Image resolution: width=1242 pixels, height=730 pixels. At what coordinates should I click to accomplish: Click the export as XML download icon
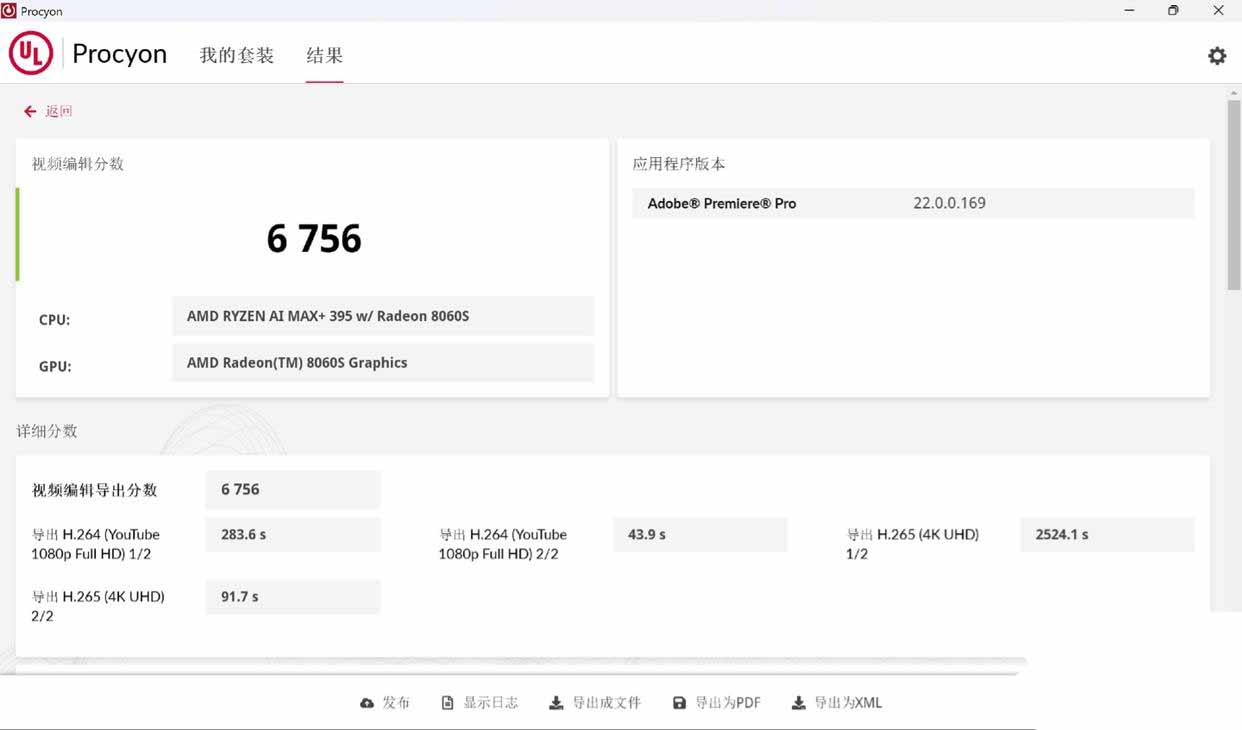(797, 702)
